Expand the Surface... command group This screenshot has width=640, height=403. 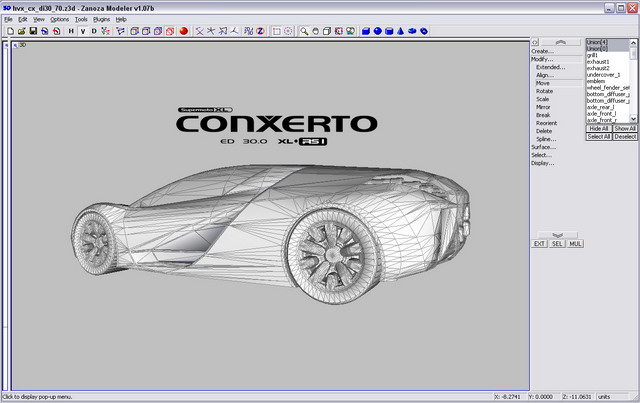(542, 147)
